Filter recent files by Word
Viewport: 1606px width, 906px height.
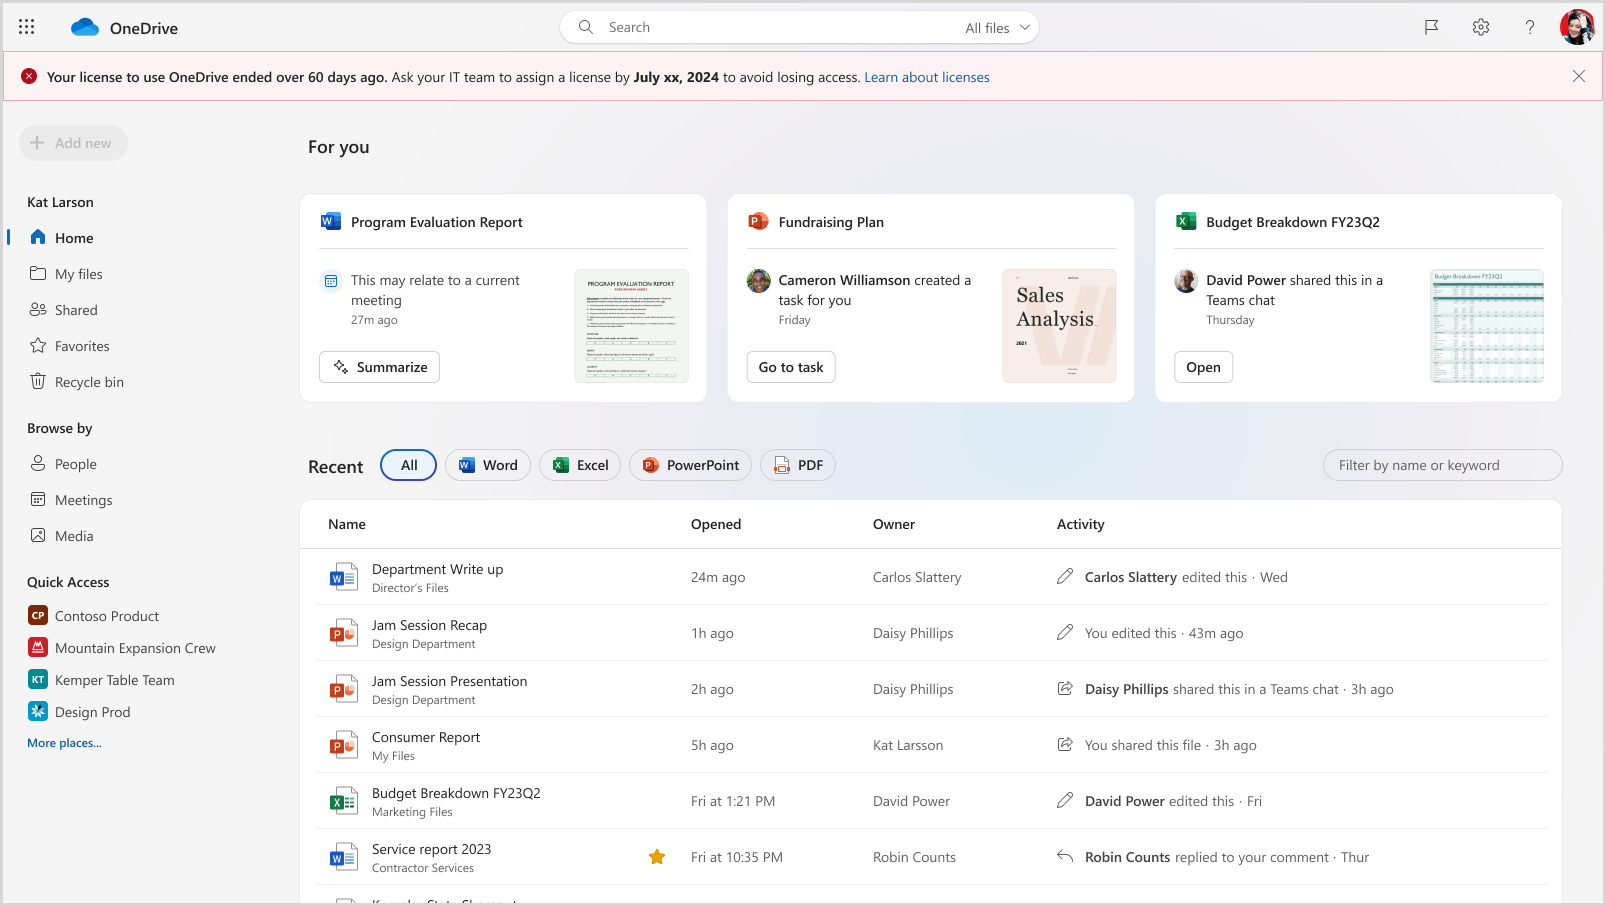(x=487, y=465)
